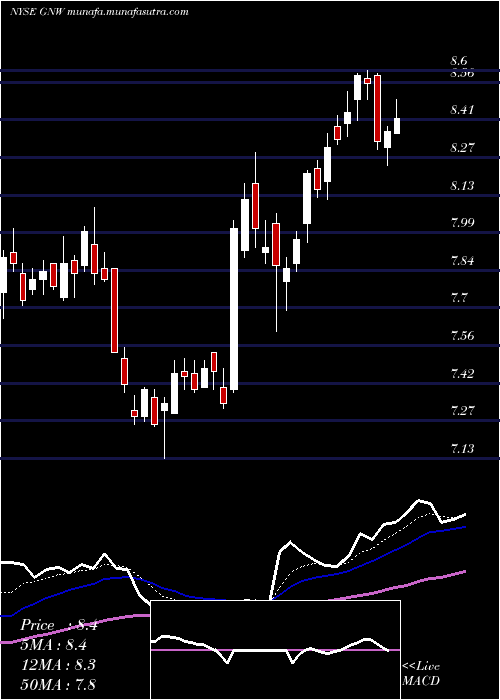Click the 8.13 price axis label
Viewport: 500px width, 700px height.
pyautogui.click(x=462, y=185)
